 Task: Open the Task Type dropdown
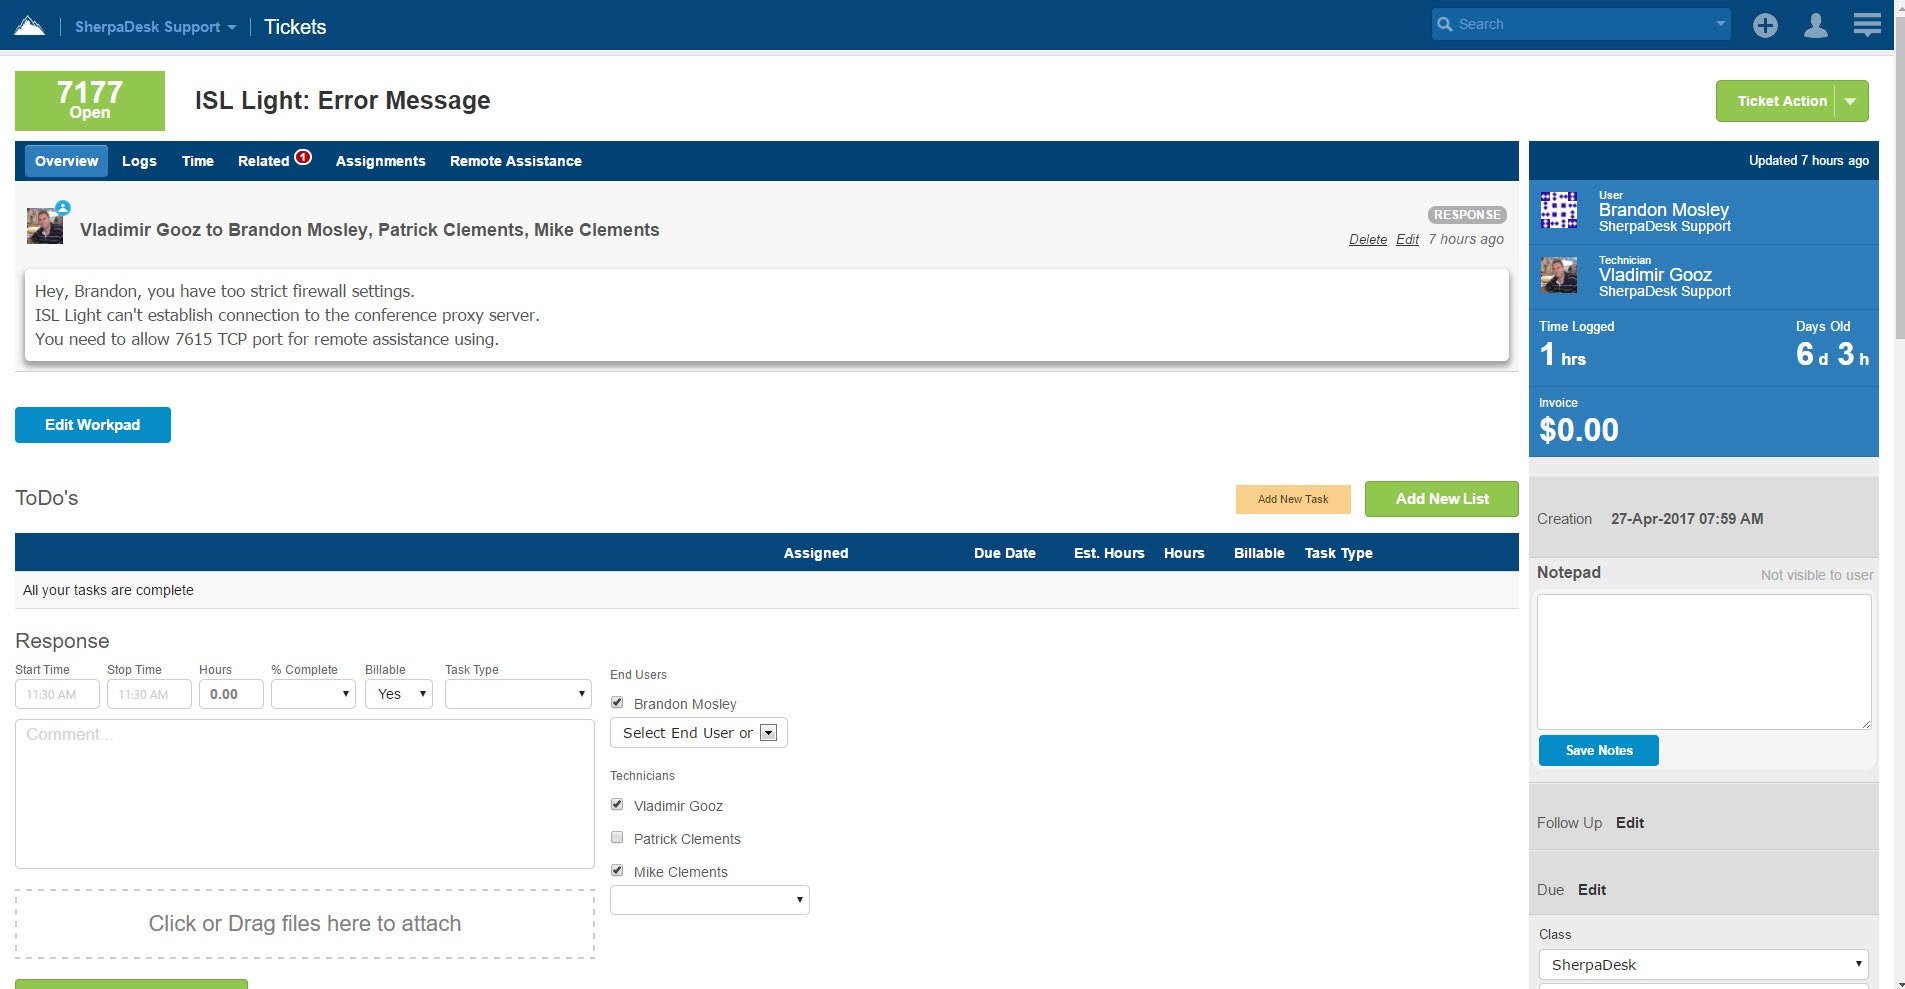click(x=518, y=694)
